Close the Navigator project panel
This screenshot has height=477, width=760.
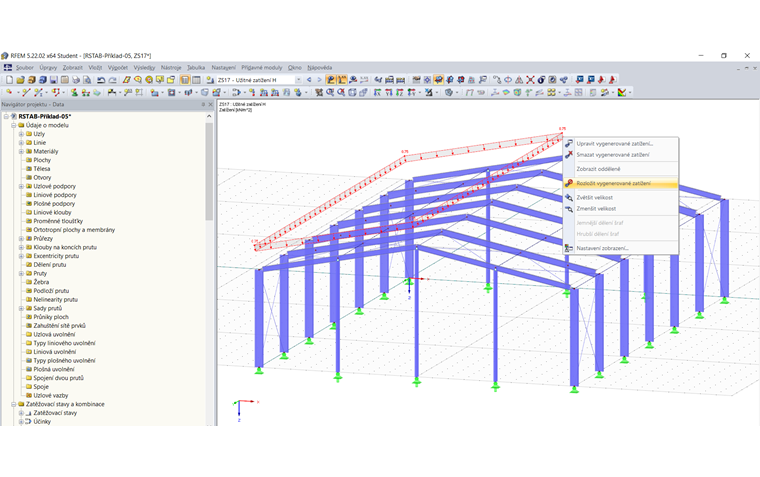click(x=210, y=104)
